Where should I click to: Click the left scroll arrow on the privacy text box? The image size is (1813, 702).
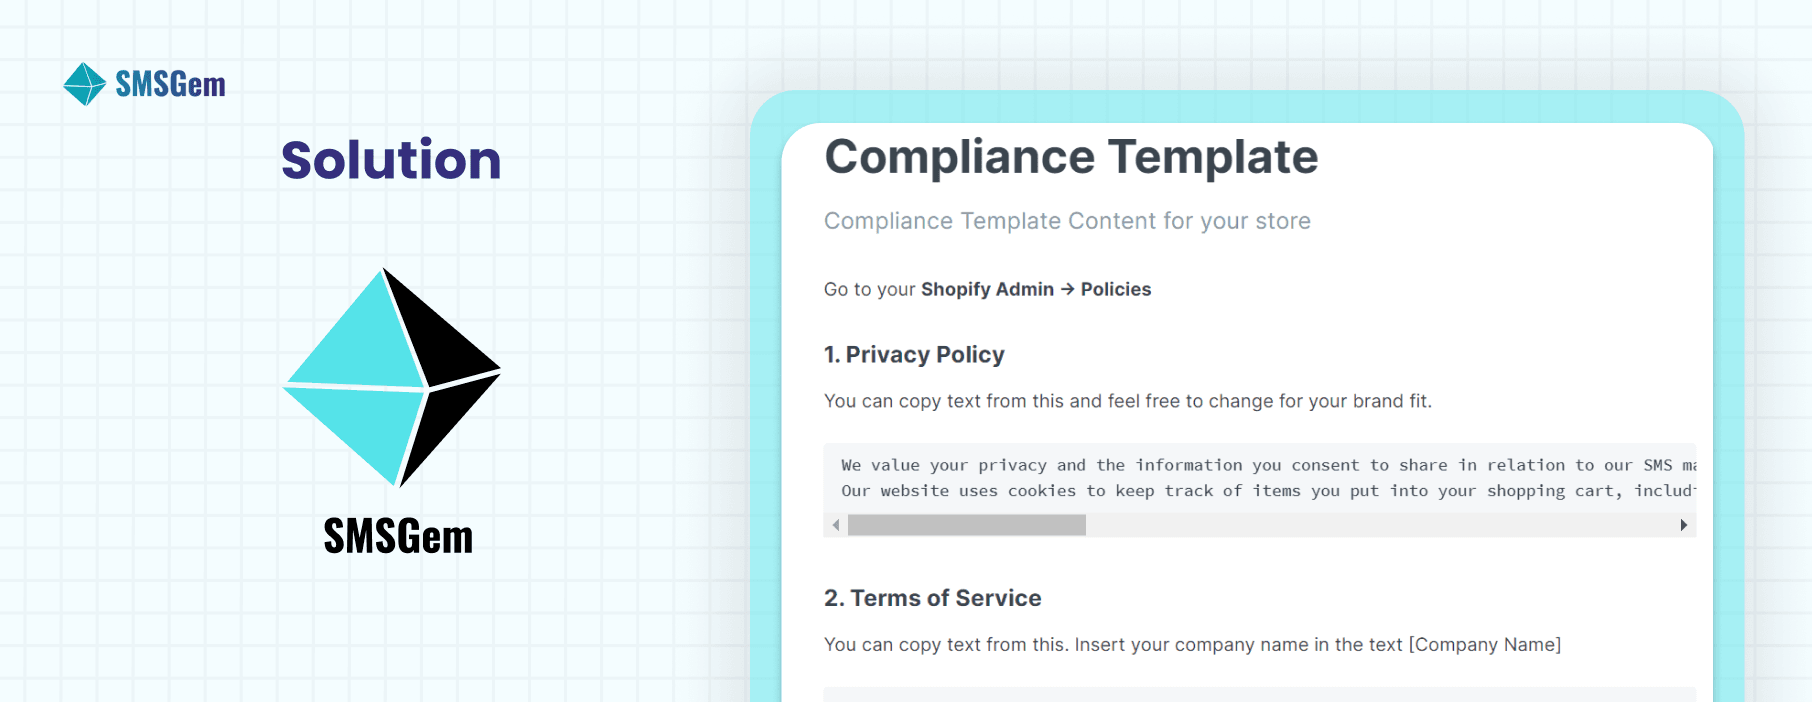click(x=836, y=524)
